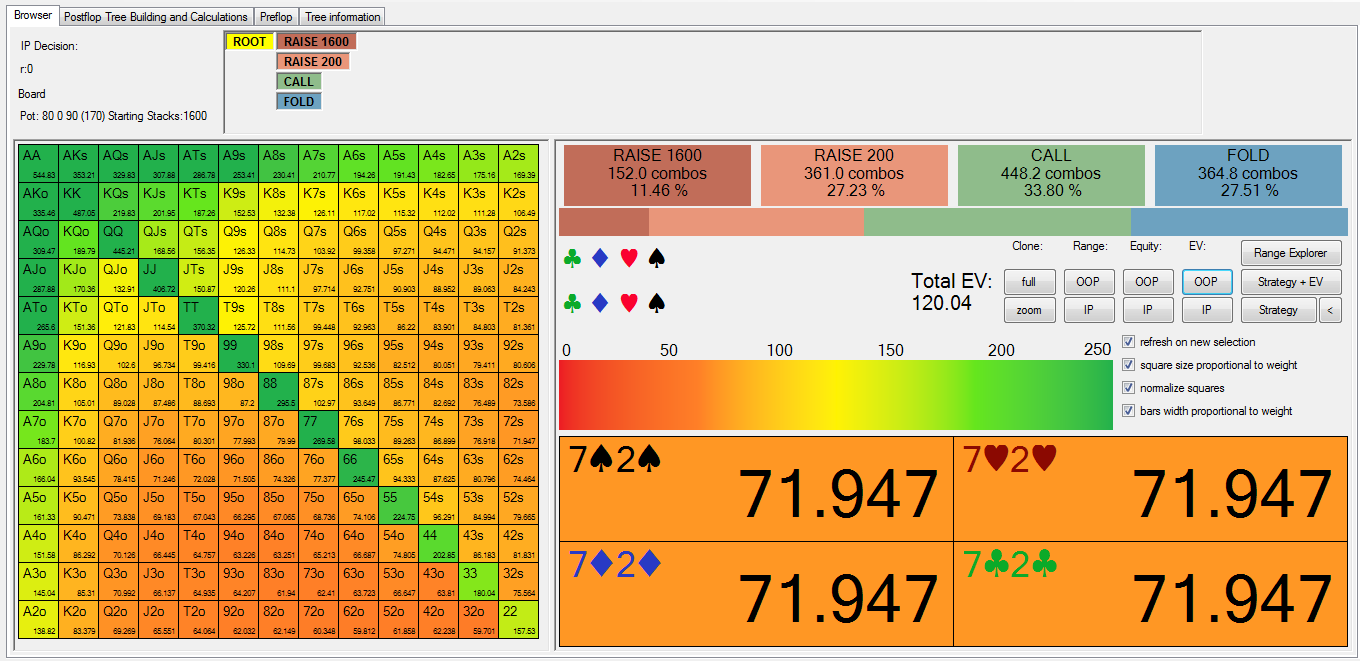The height and width of the screenshot is (661, 1360).
Task: Open Postflop Tree Building and Calculations tab
Action: click(155, 17)
